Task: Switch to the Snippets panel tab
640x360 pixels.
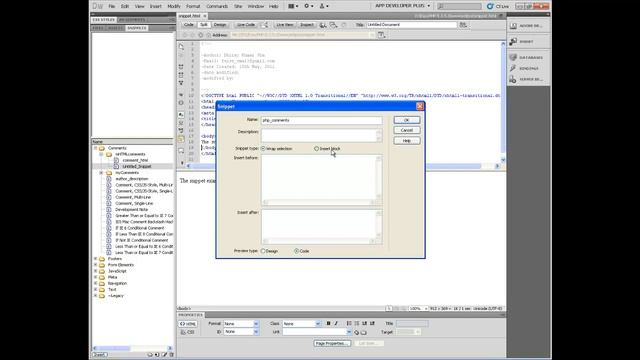Action: (x=137, y=28)
